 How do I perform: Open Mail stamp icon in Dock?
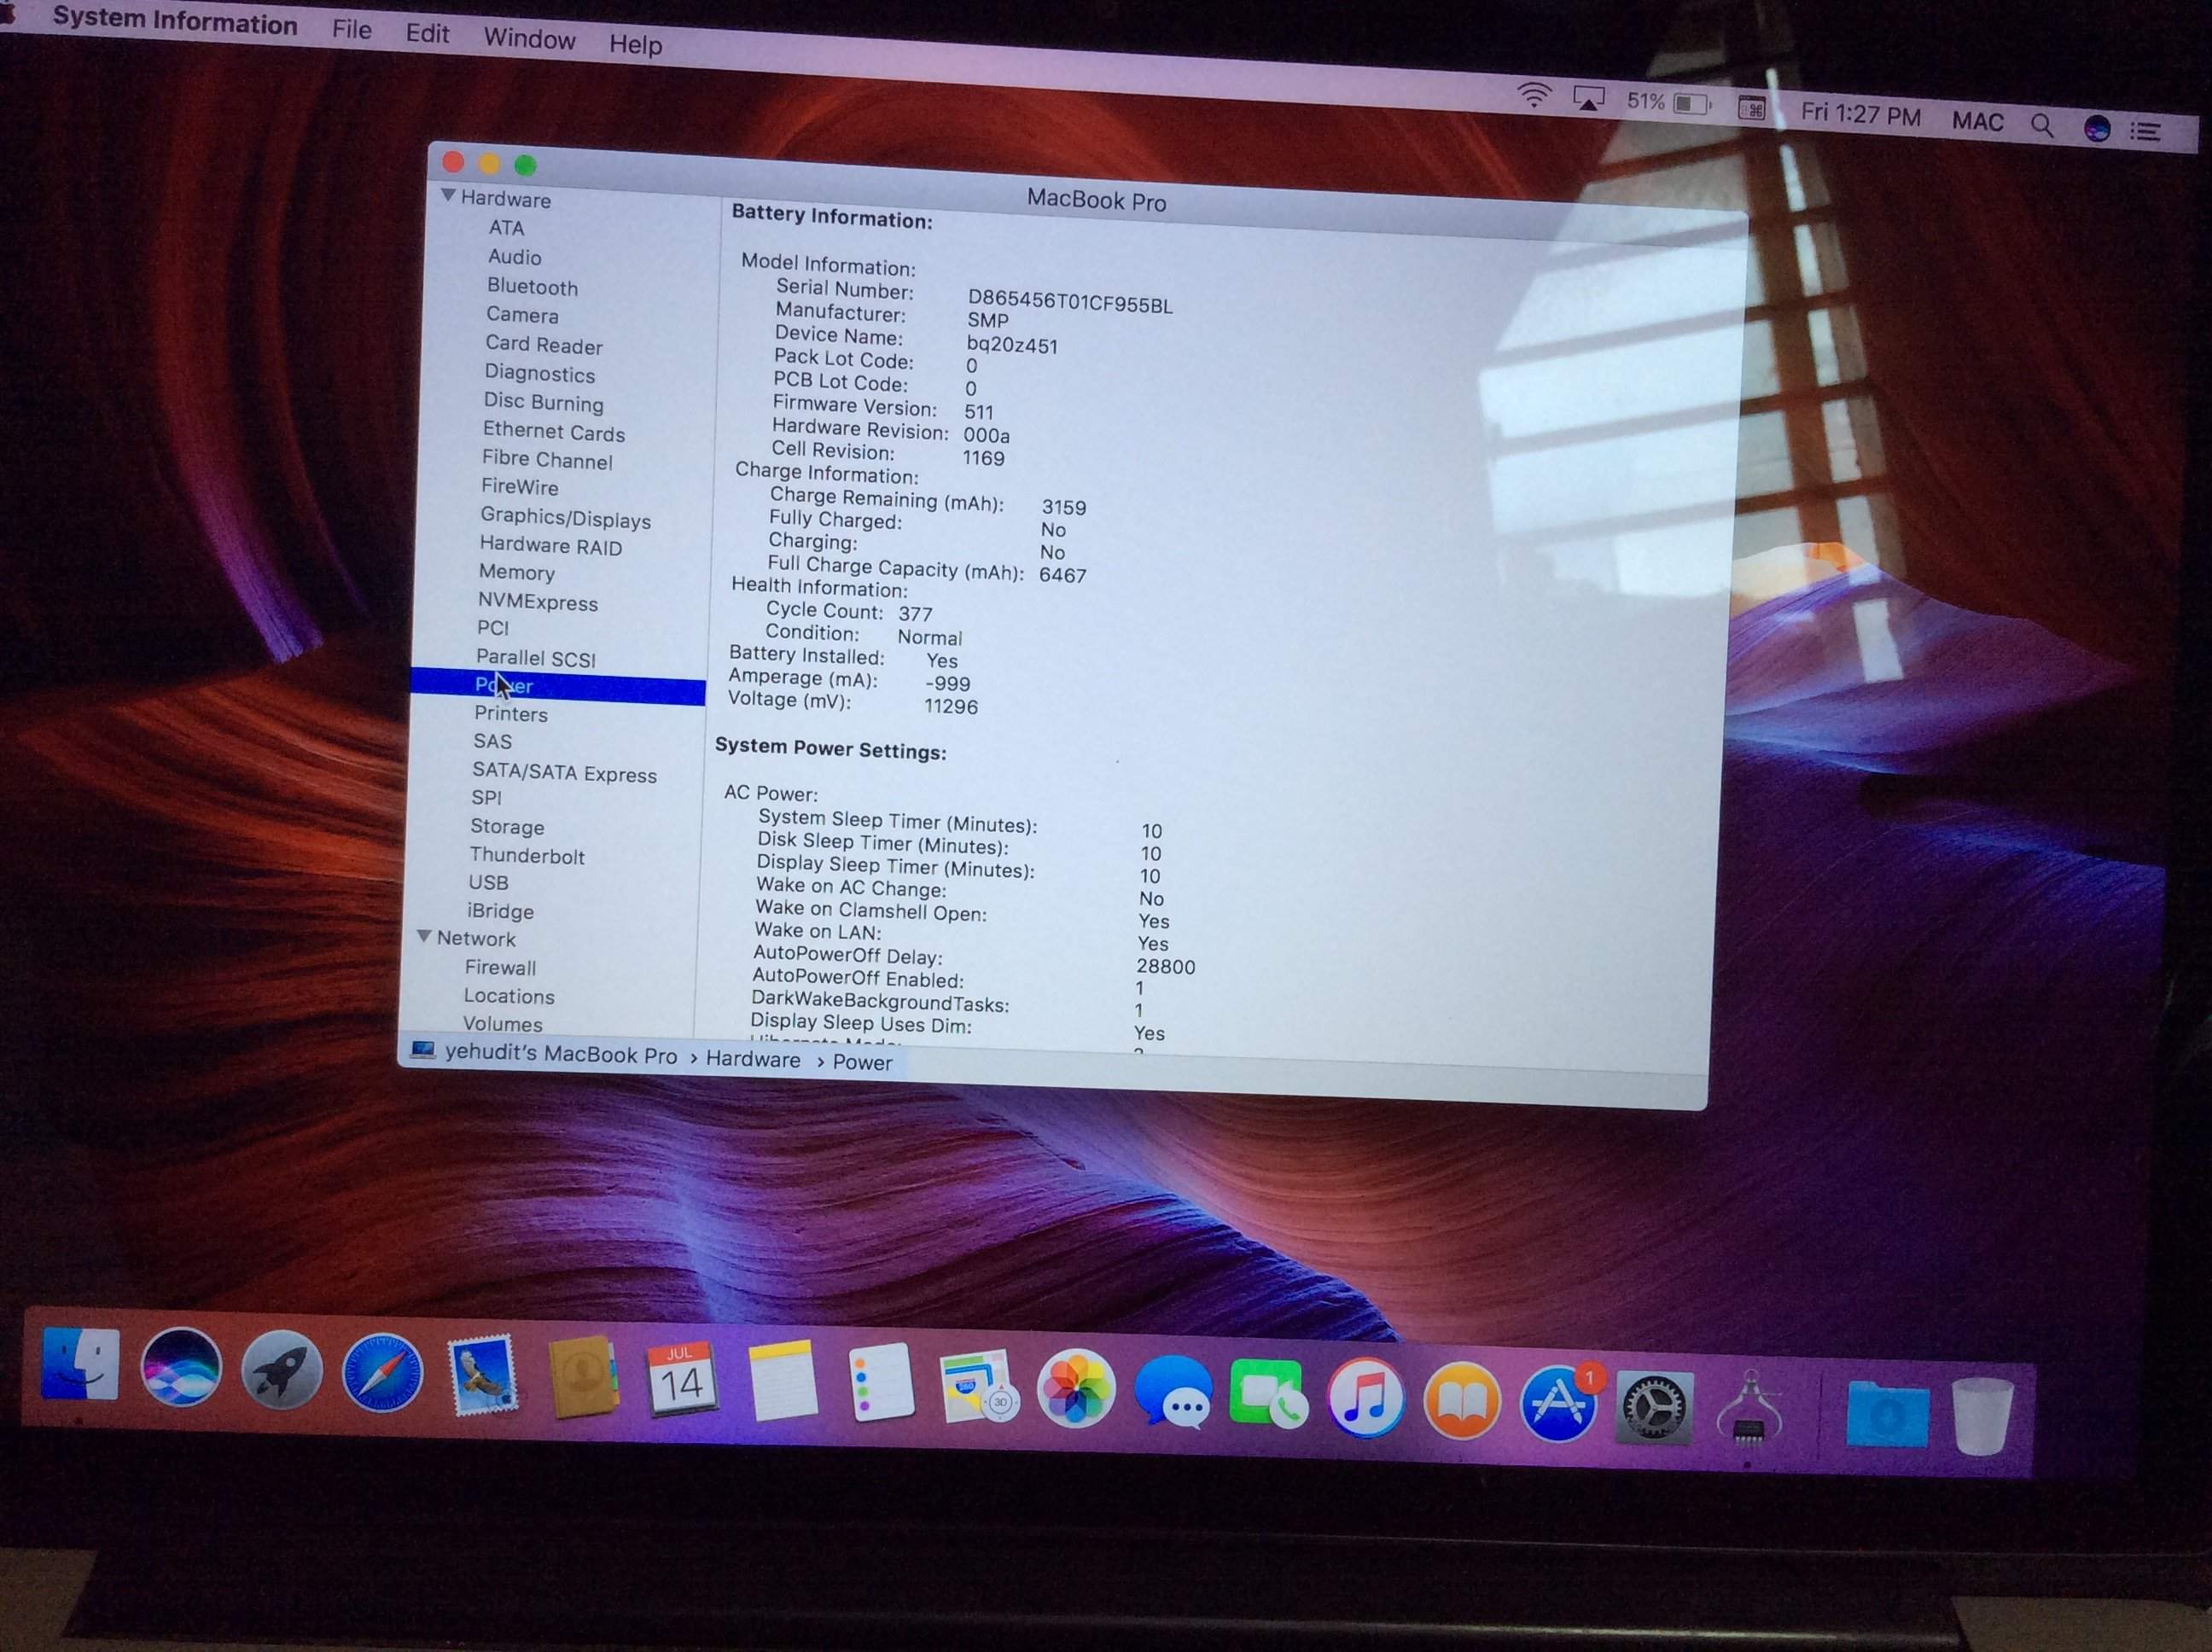(483, 1376)
